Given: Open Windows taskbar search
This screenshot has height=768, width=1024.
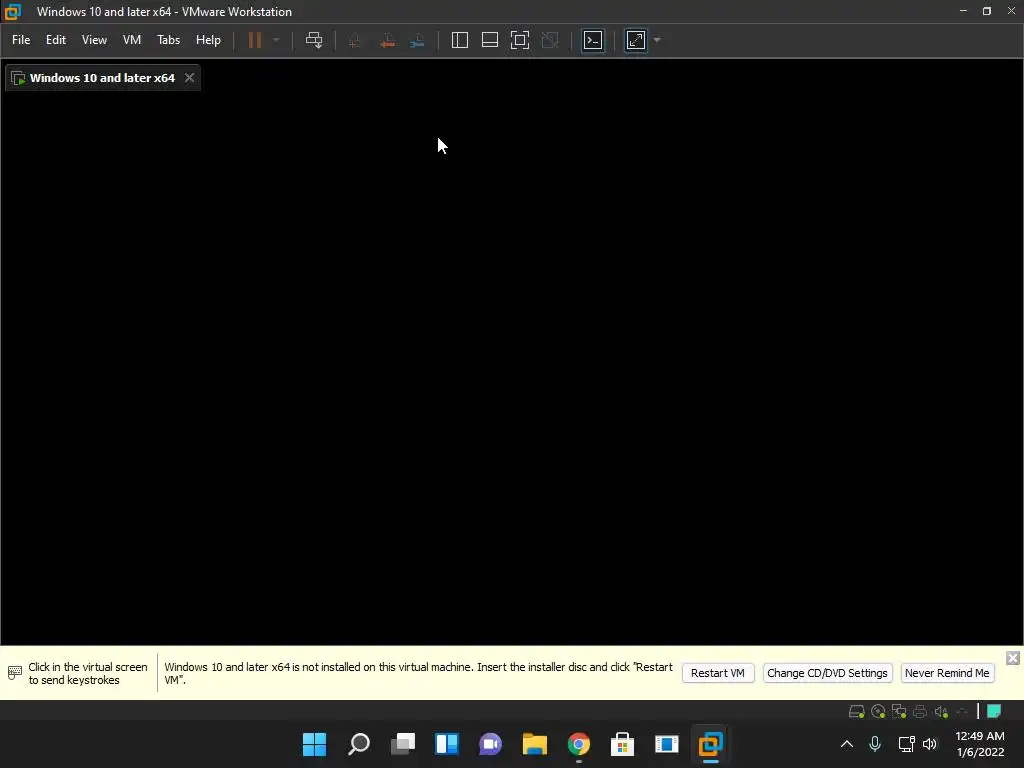Looking at the screenshot, I should [359, 744].
